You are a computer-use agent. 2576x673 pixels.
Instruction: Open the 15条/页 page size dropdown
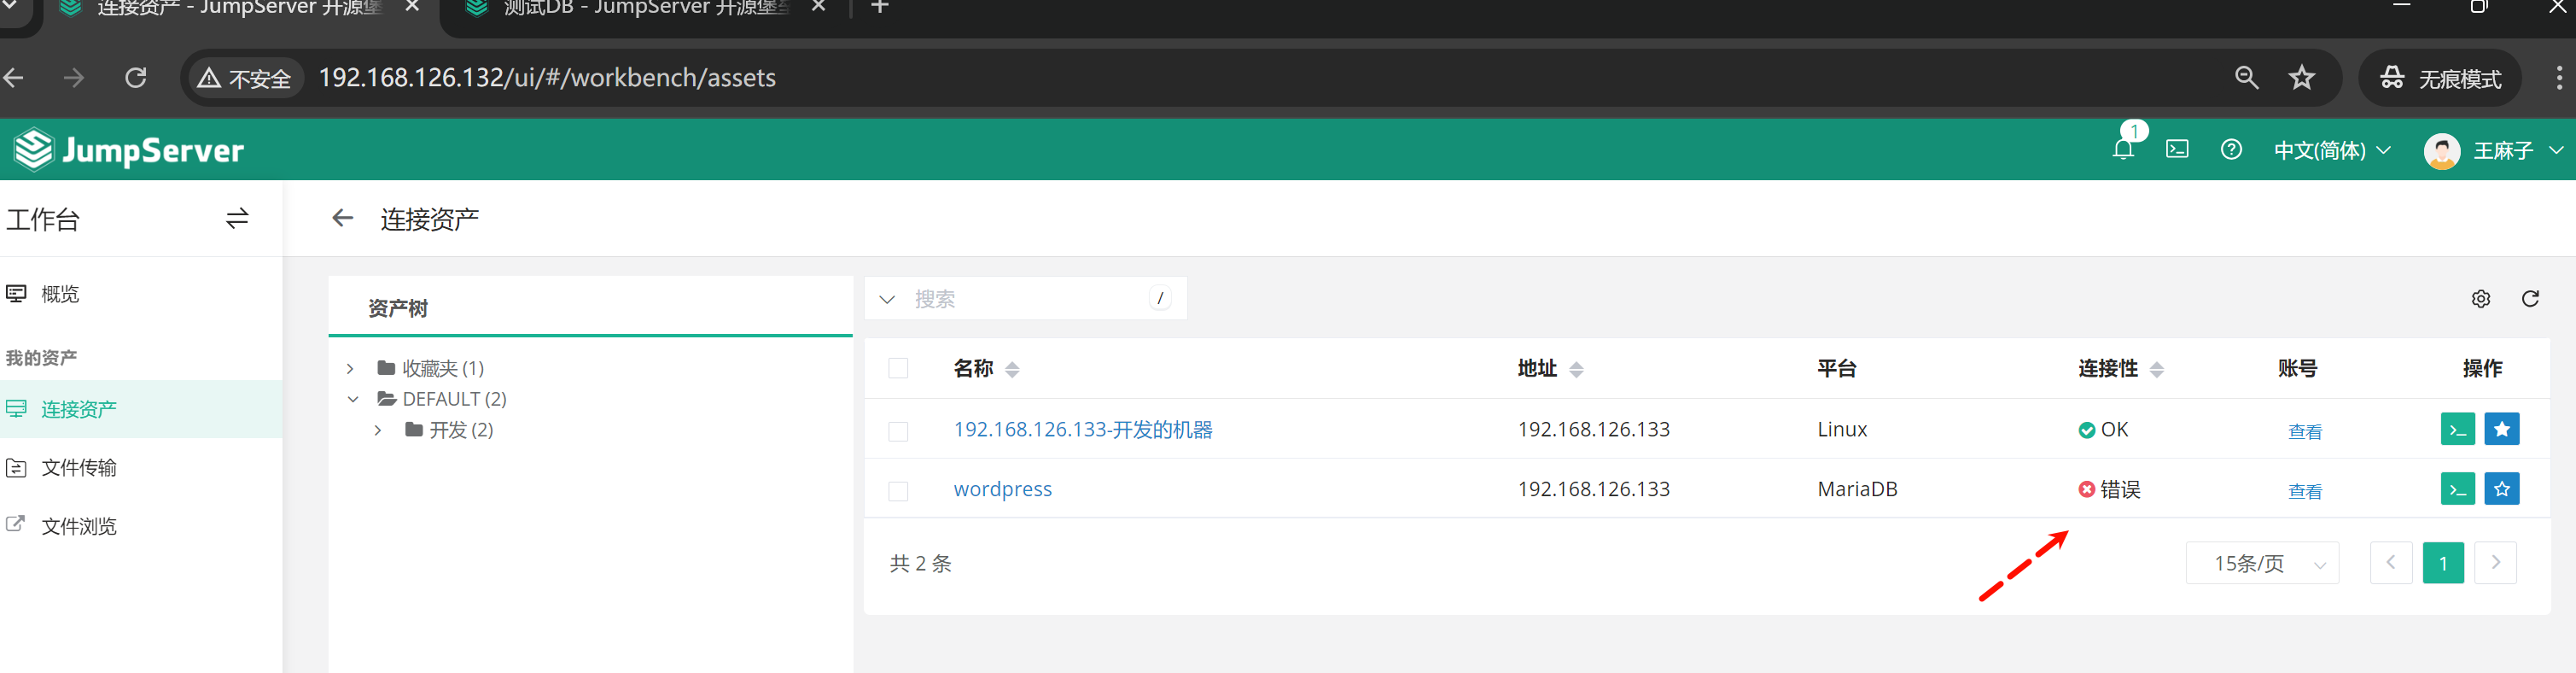click(2262, 564)
